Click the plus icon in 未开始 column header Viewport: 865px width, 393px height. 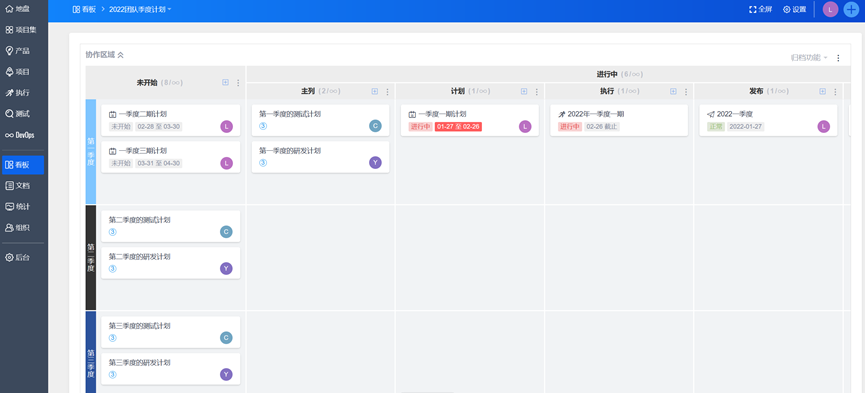tap(225, 82)
